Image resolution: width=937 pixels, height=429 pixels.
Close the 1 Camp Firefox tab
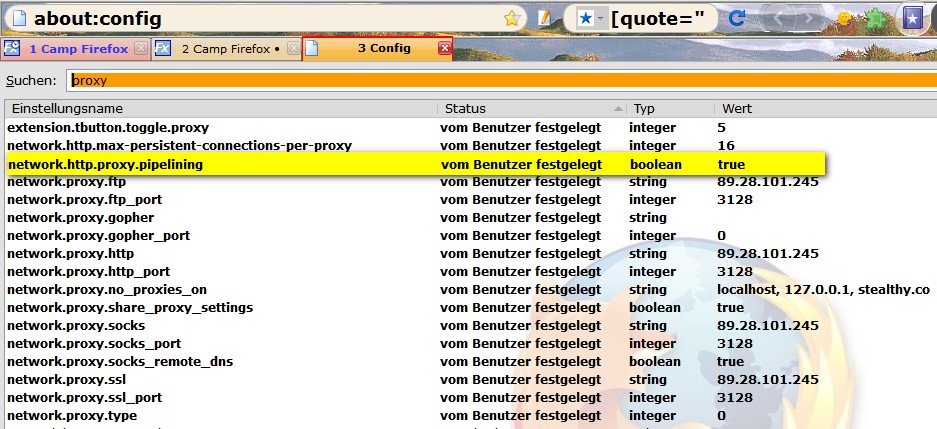coord(140,49)
